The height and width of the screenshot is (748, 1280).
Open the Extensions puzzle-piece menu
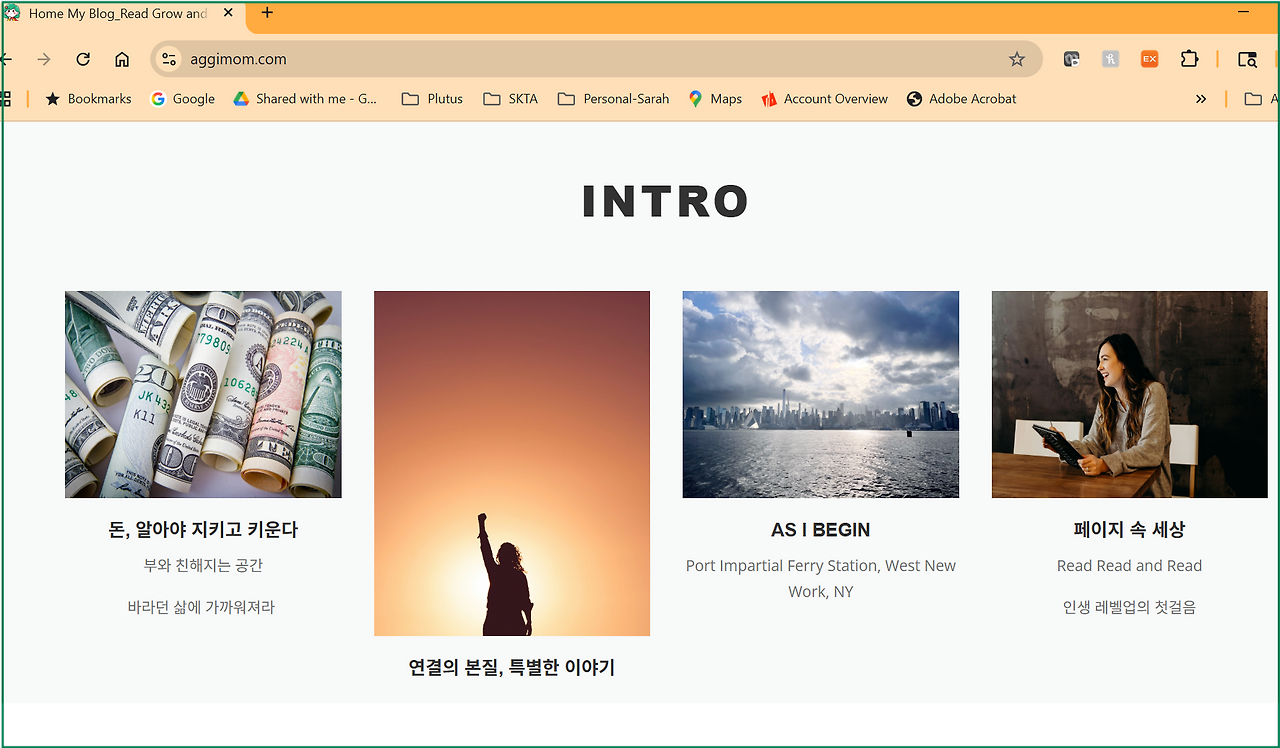tap(1189, 59)
